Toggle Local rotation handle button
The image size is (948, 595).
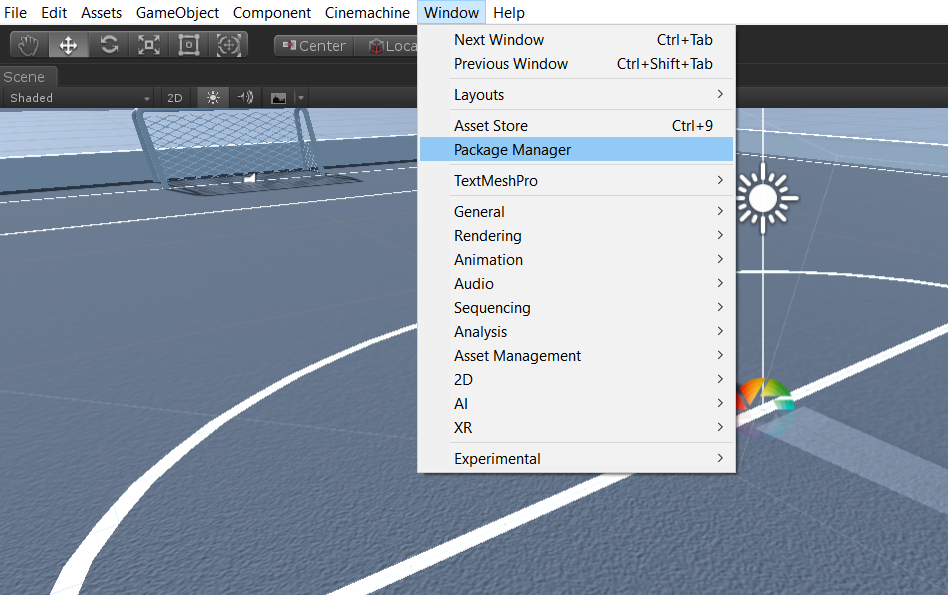tap(386, 46)
